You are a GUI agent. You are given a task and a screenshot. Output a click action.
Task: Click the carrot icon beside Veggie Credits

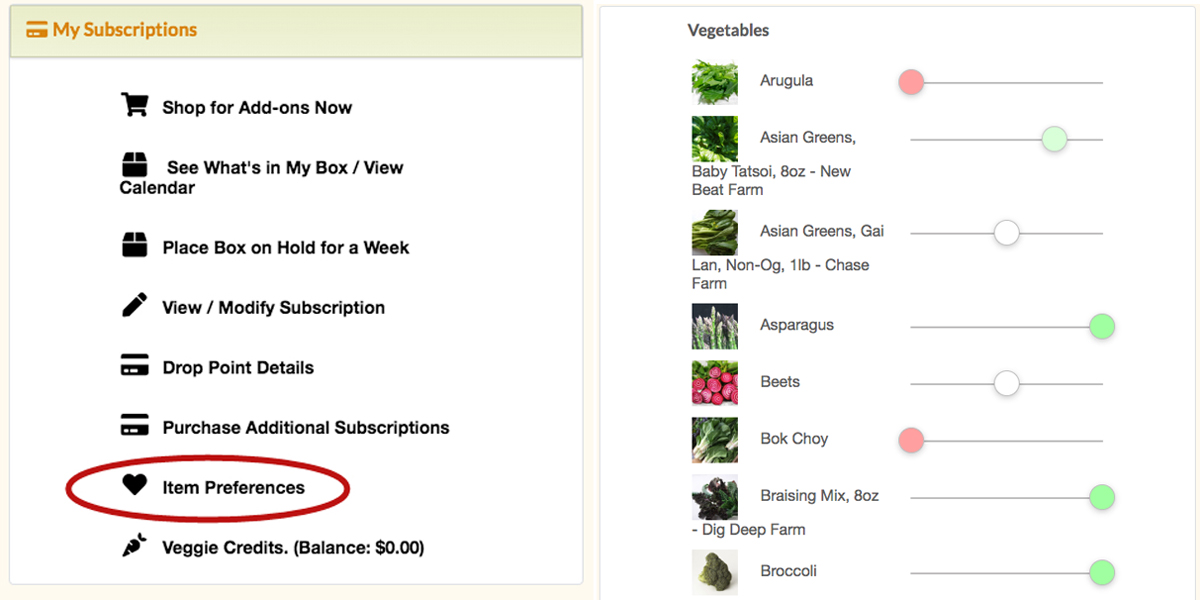coord(134,546)
